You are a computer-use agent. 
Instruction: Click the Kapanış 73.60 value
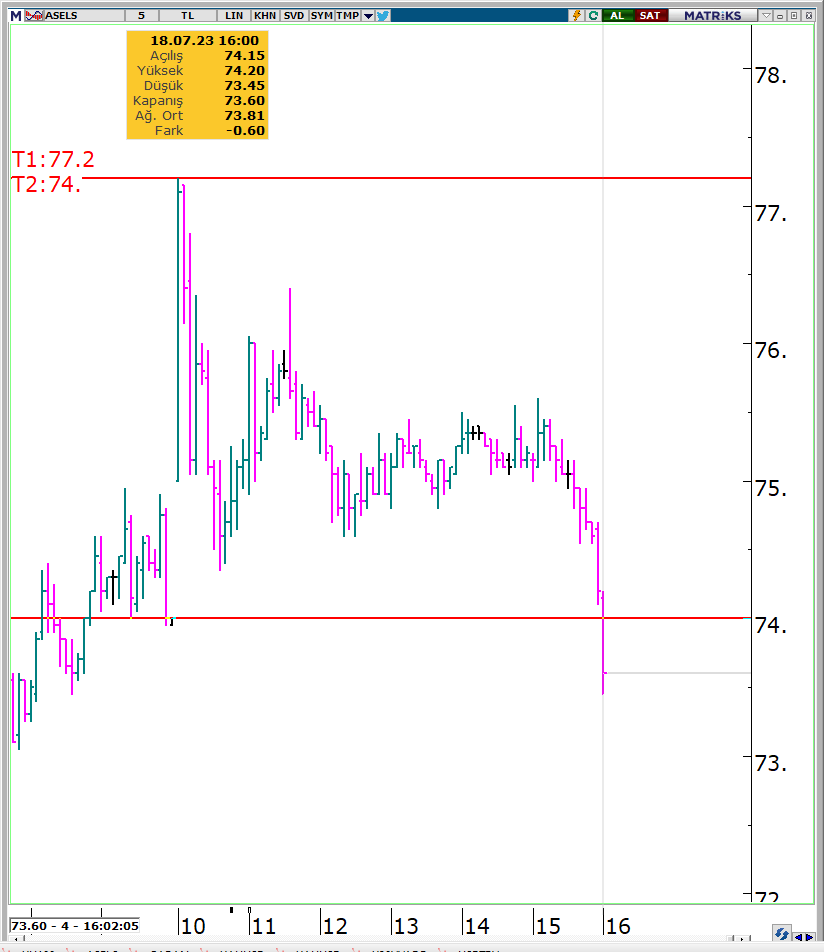point(245,101)
